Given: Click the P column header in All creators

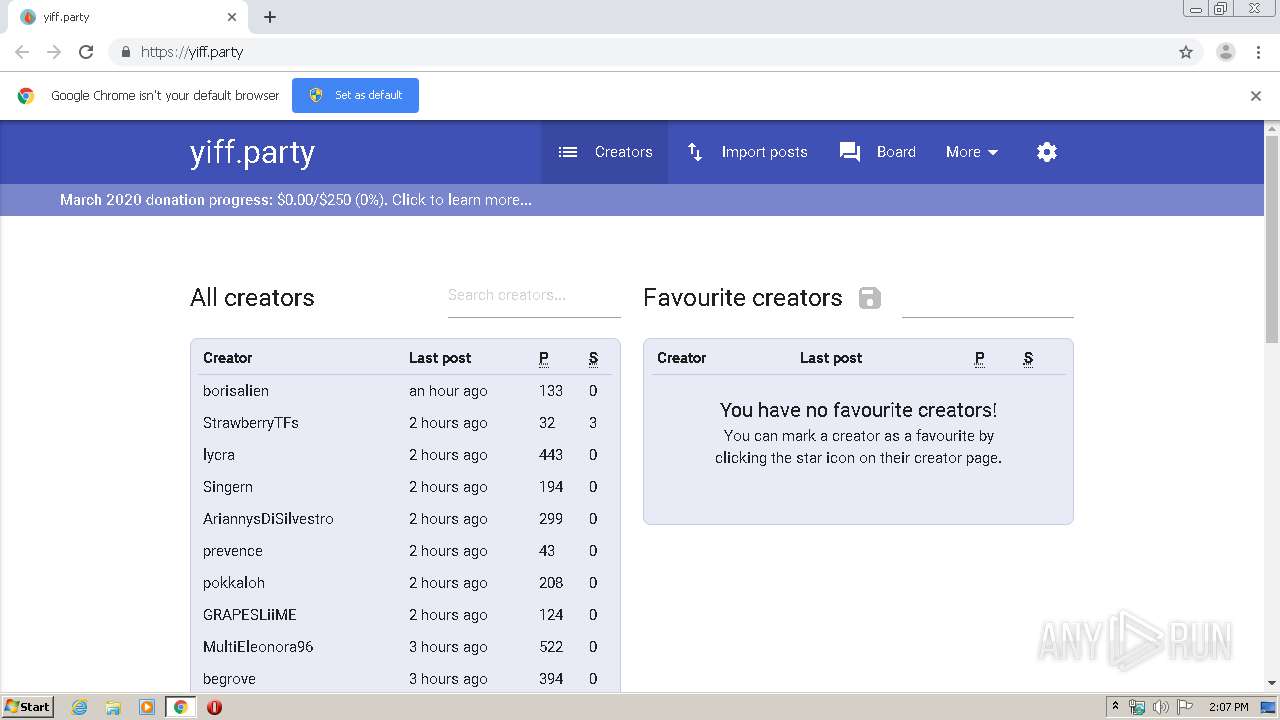Looking at the screenshot, I should click(x=544, y=358).
